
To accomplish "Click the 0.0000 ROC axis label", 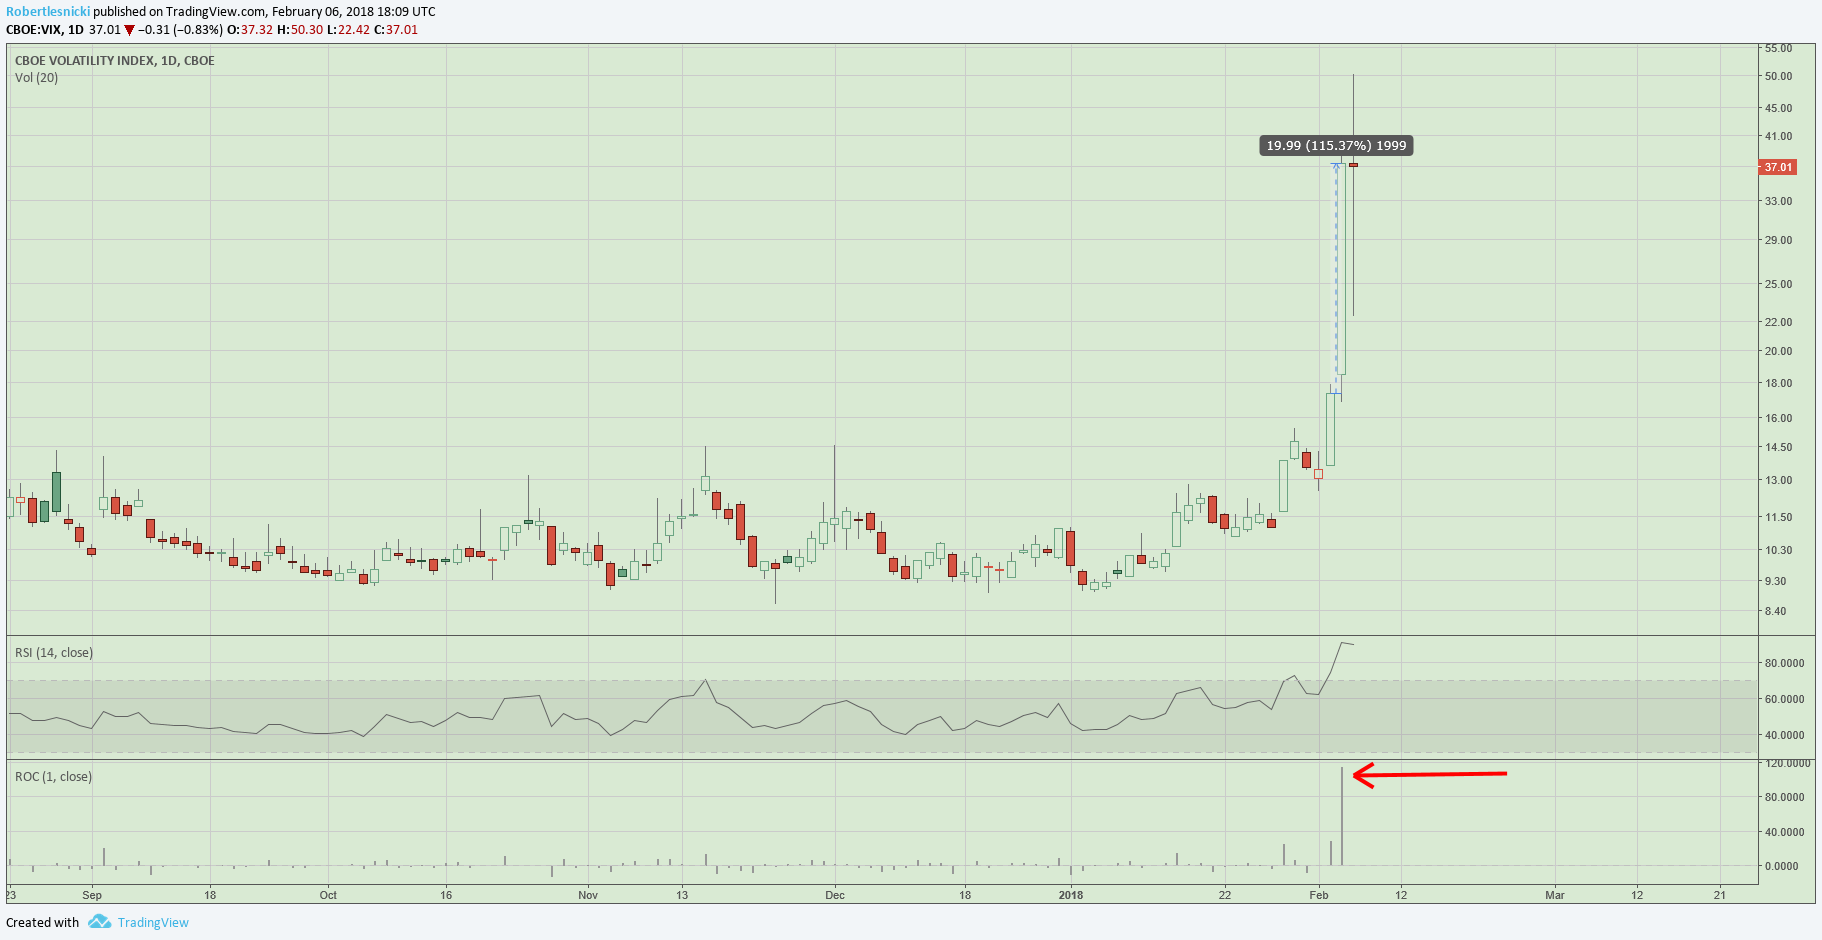I will pyautogui.click(x=1781, y=866).
